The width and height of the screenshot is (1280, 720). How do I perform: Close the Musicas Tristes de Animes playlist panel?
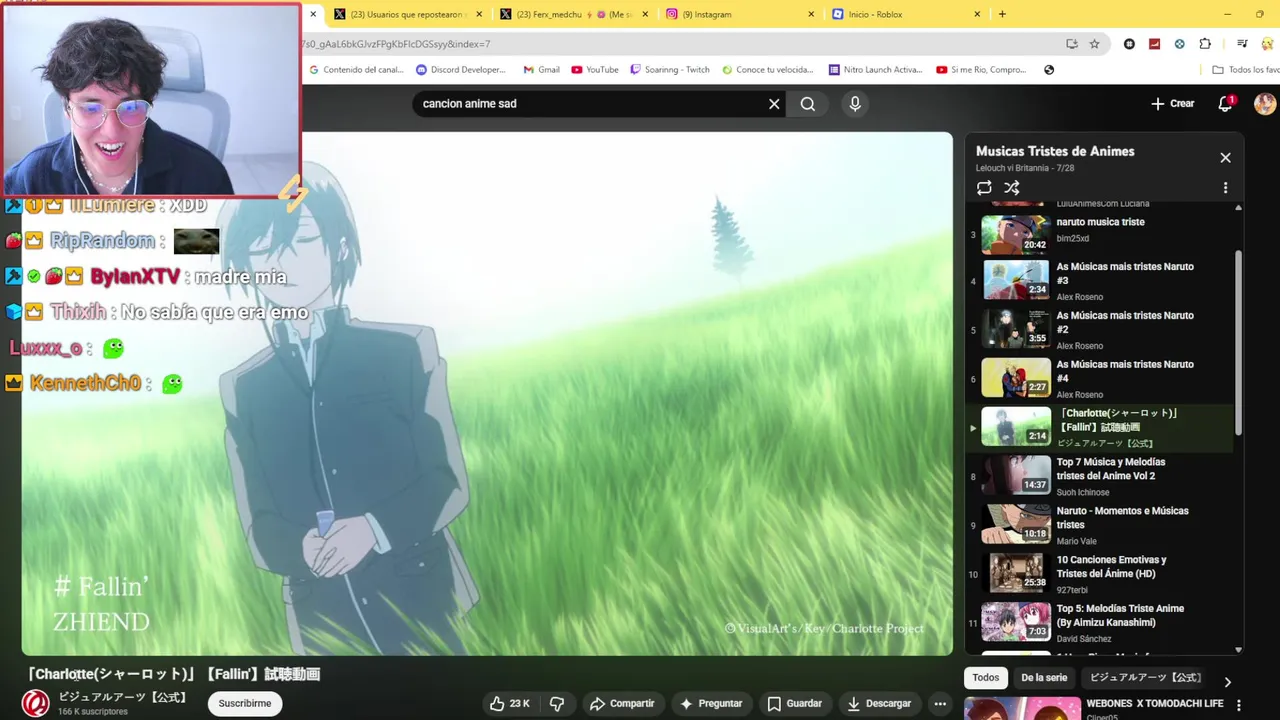coord(1225,158)
